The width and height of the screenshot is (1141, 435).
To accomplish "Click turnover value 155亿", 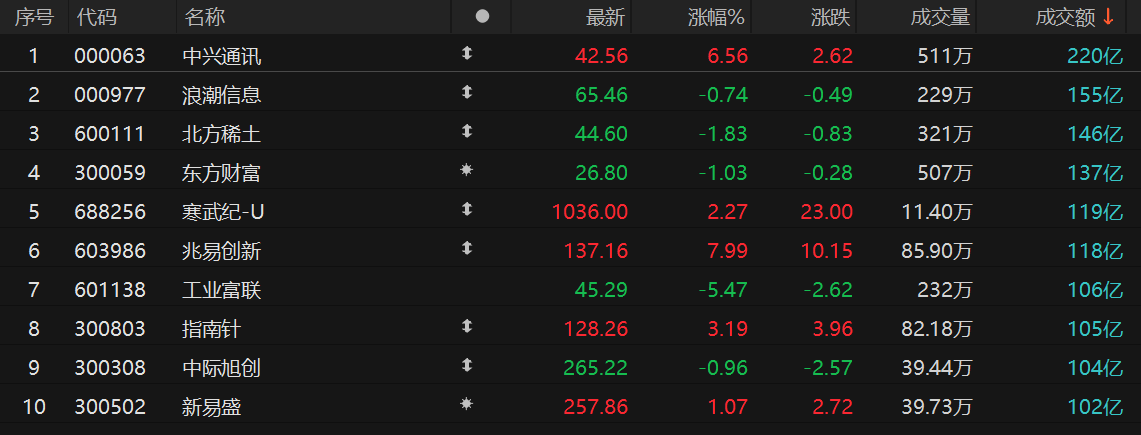I will click(1095, 95).
